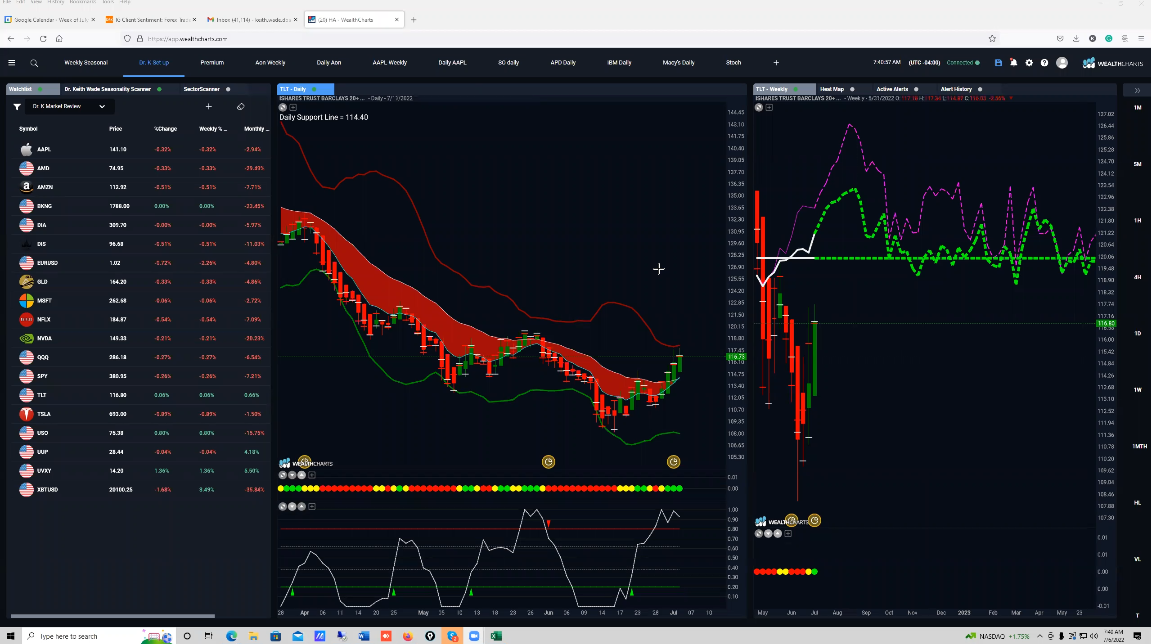Save the workspace with blue disk icon

[x=998, y=63]
